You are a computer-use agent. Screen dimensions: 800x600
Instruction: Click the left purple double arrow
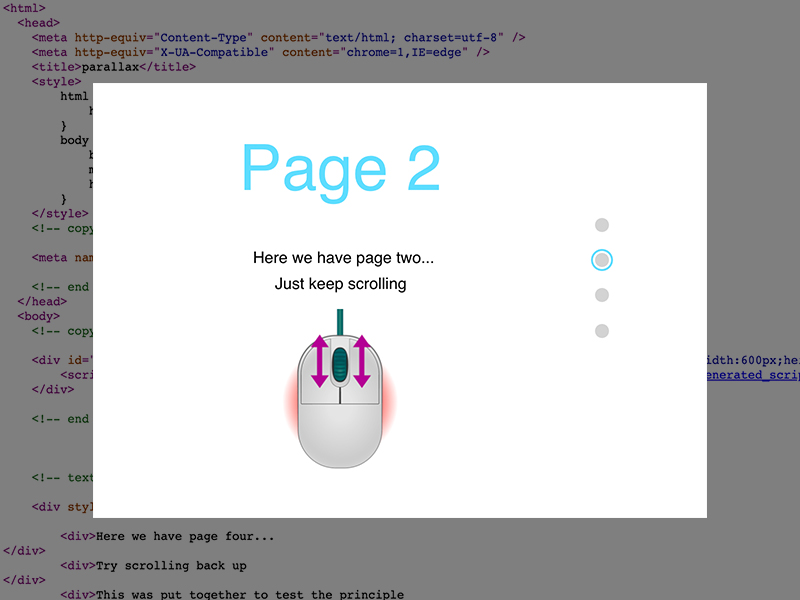[319, 361]
